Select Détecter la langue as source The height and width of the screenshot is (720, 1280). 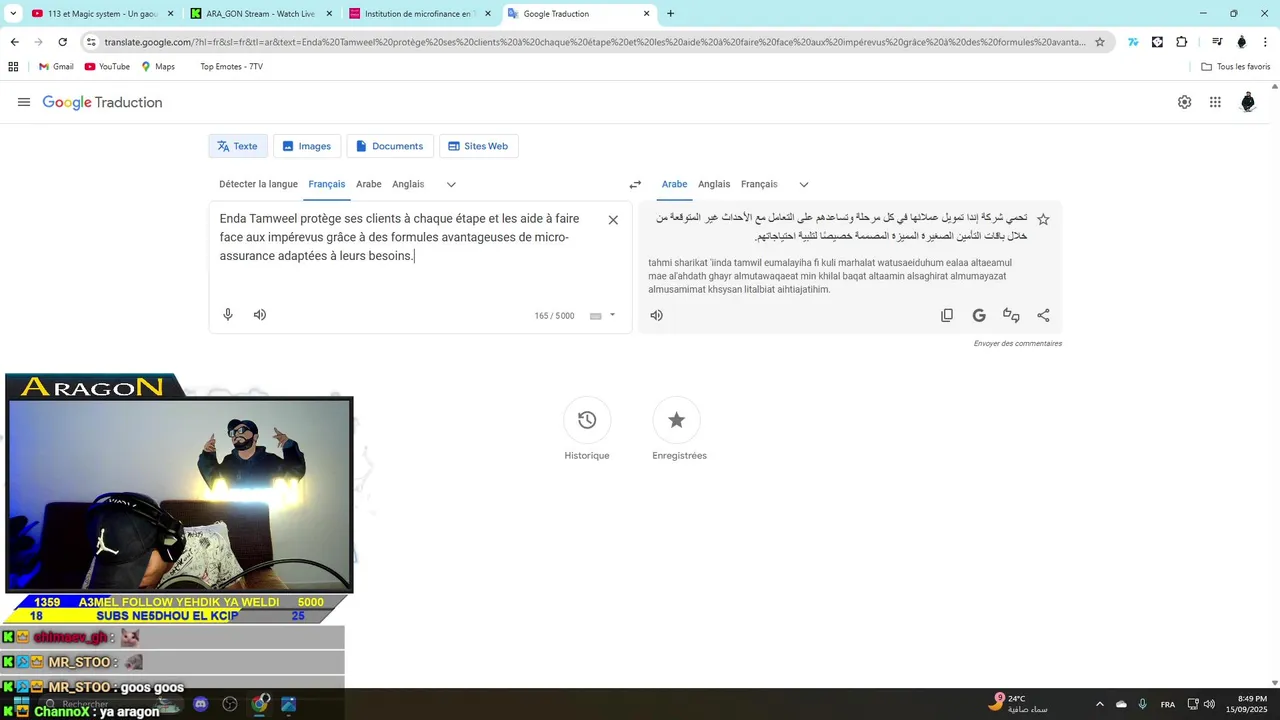point(258,184)
